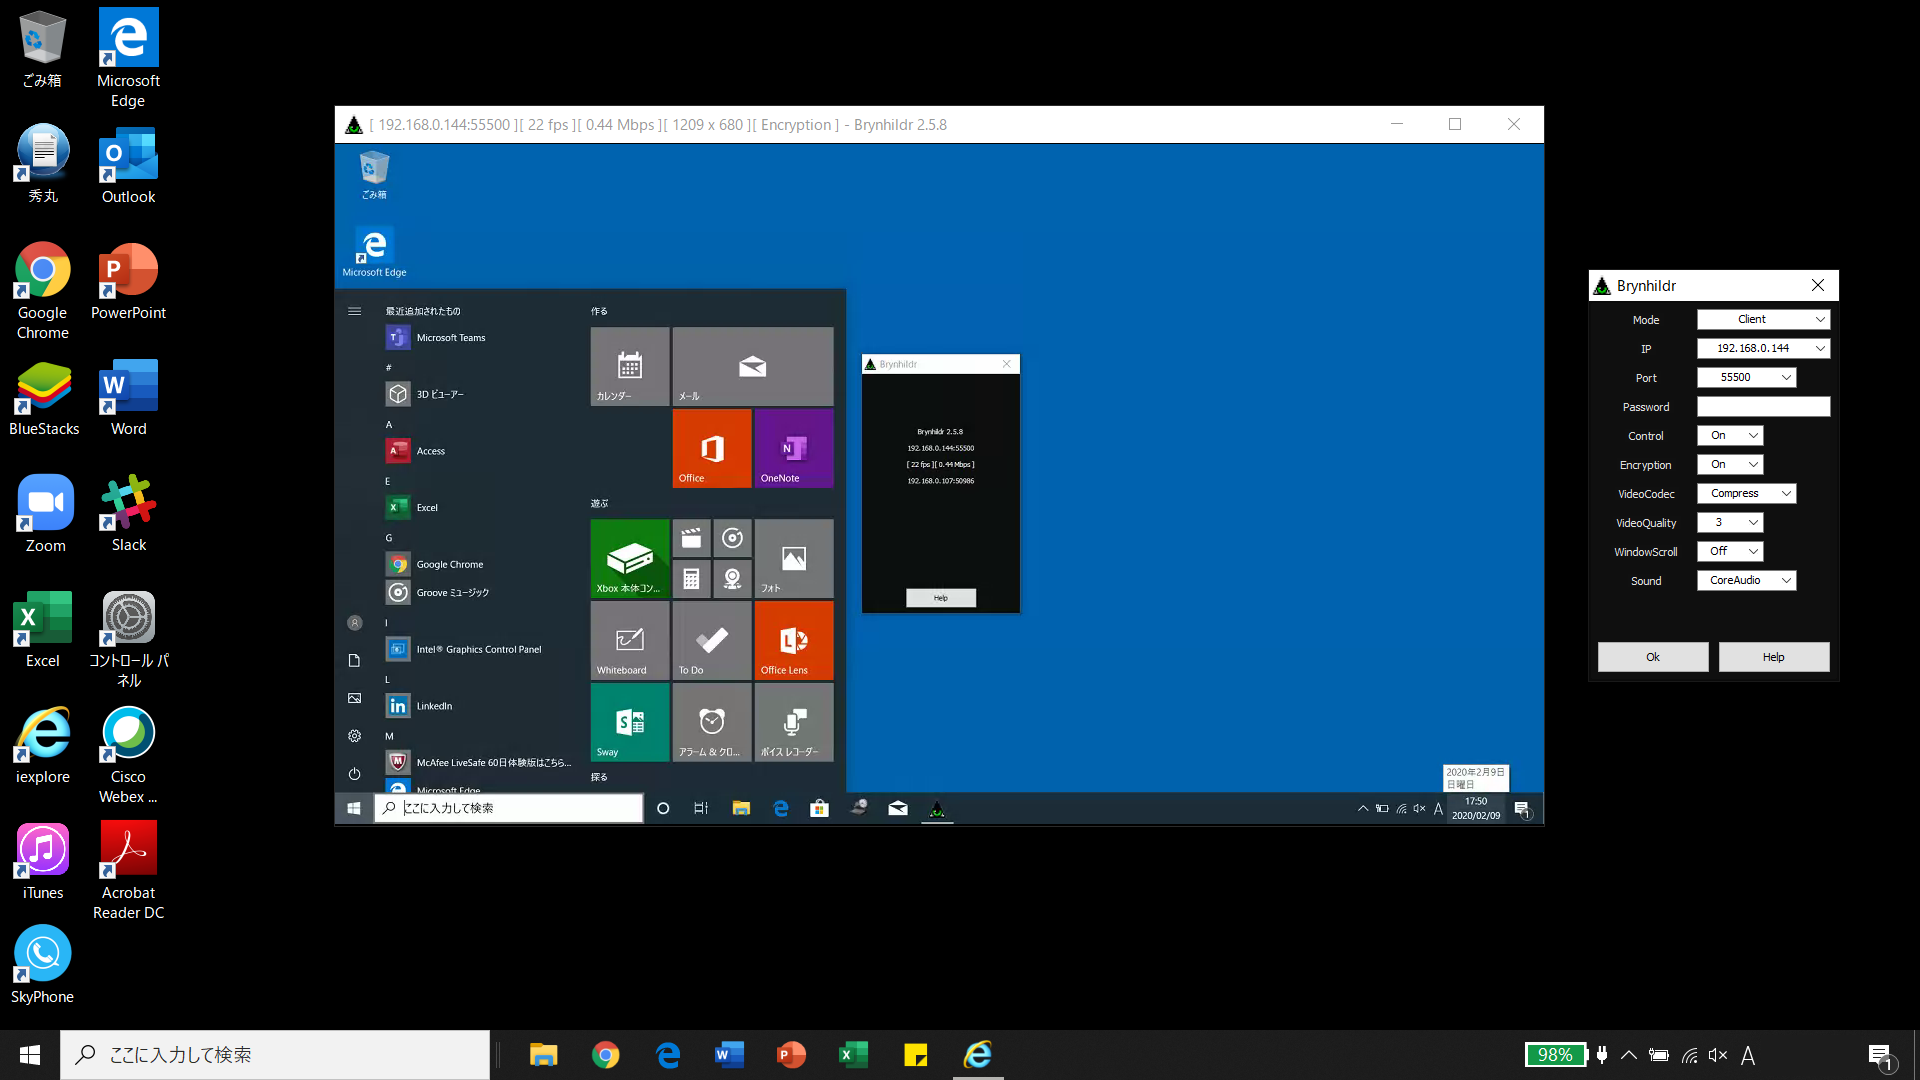
Task: Click the local taskbar Sticky Notes icon
Action: 916,1055
